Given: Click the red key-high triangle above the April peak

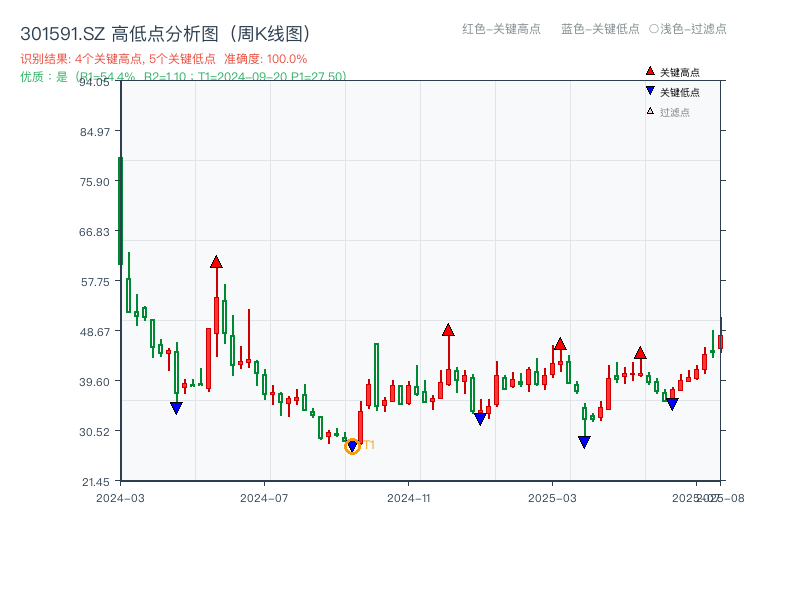Looking at the screenshot, I should tap(217, 260).
